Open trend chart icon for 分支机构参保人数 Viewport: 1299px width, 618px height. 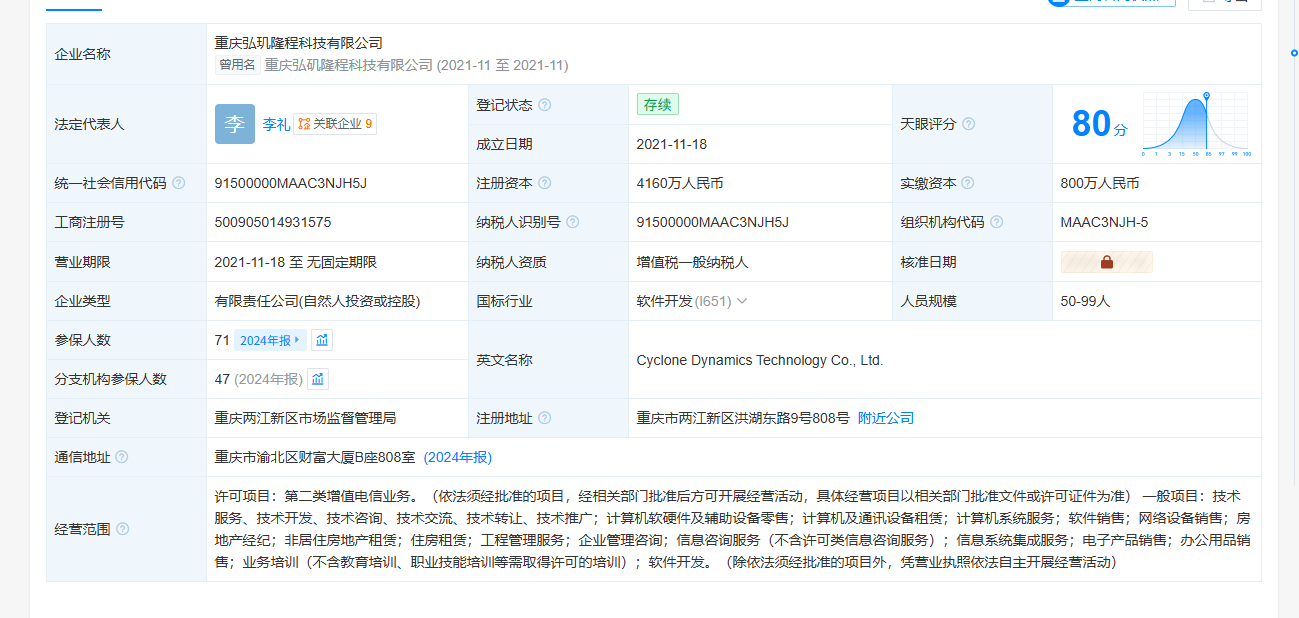(318, 379)
